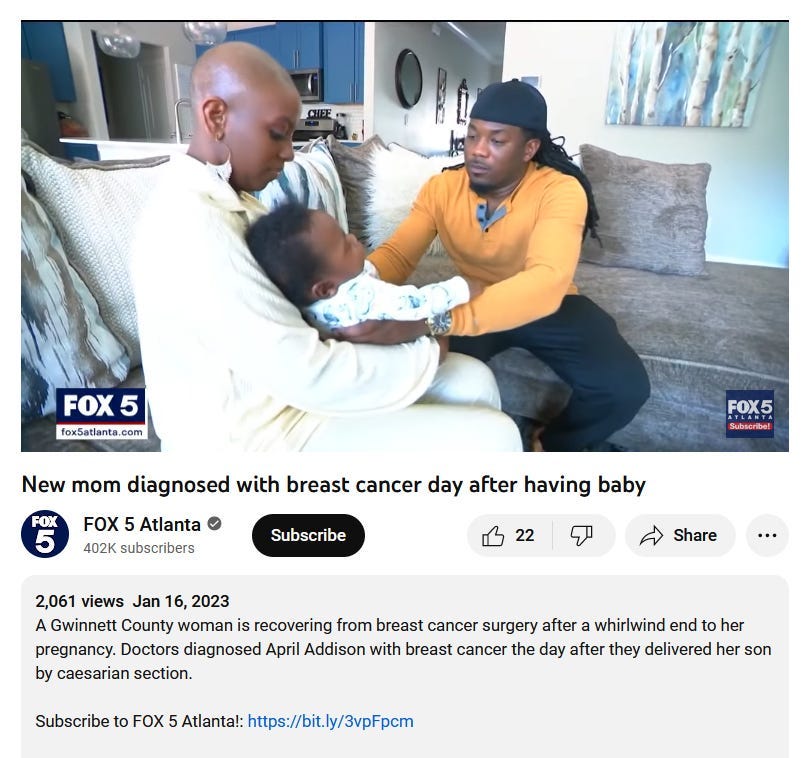Image resolution: width=807 pixels, height=758 pixels.
Task: Click the thumbs down dislike icon
Action: (x=582, y=536)
